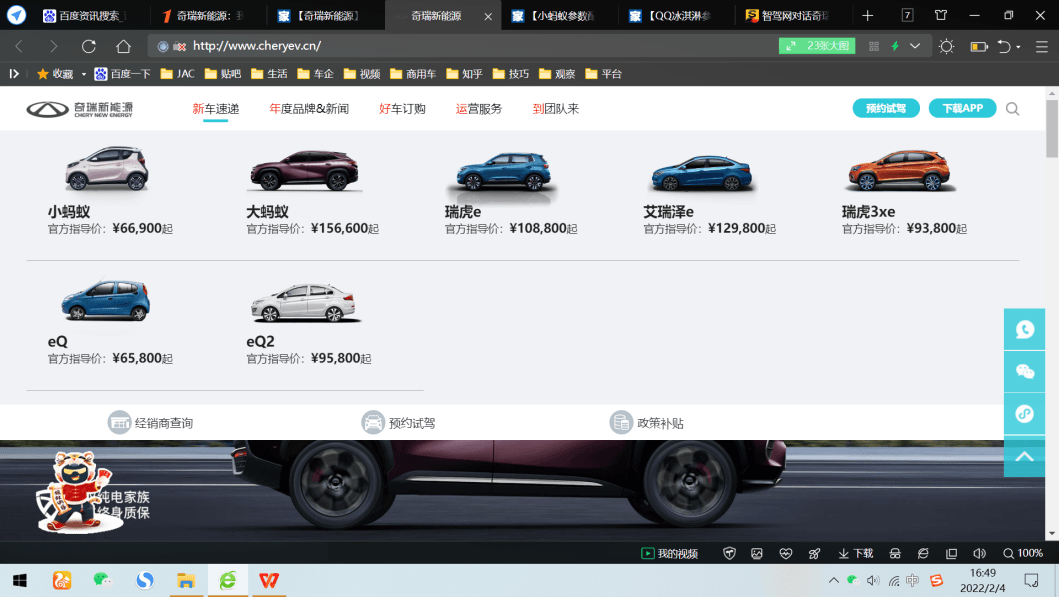1059x597 pixels.
Task: Show the tab count list icon
Action: pos(907,15)
